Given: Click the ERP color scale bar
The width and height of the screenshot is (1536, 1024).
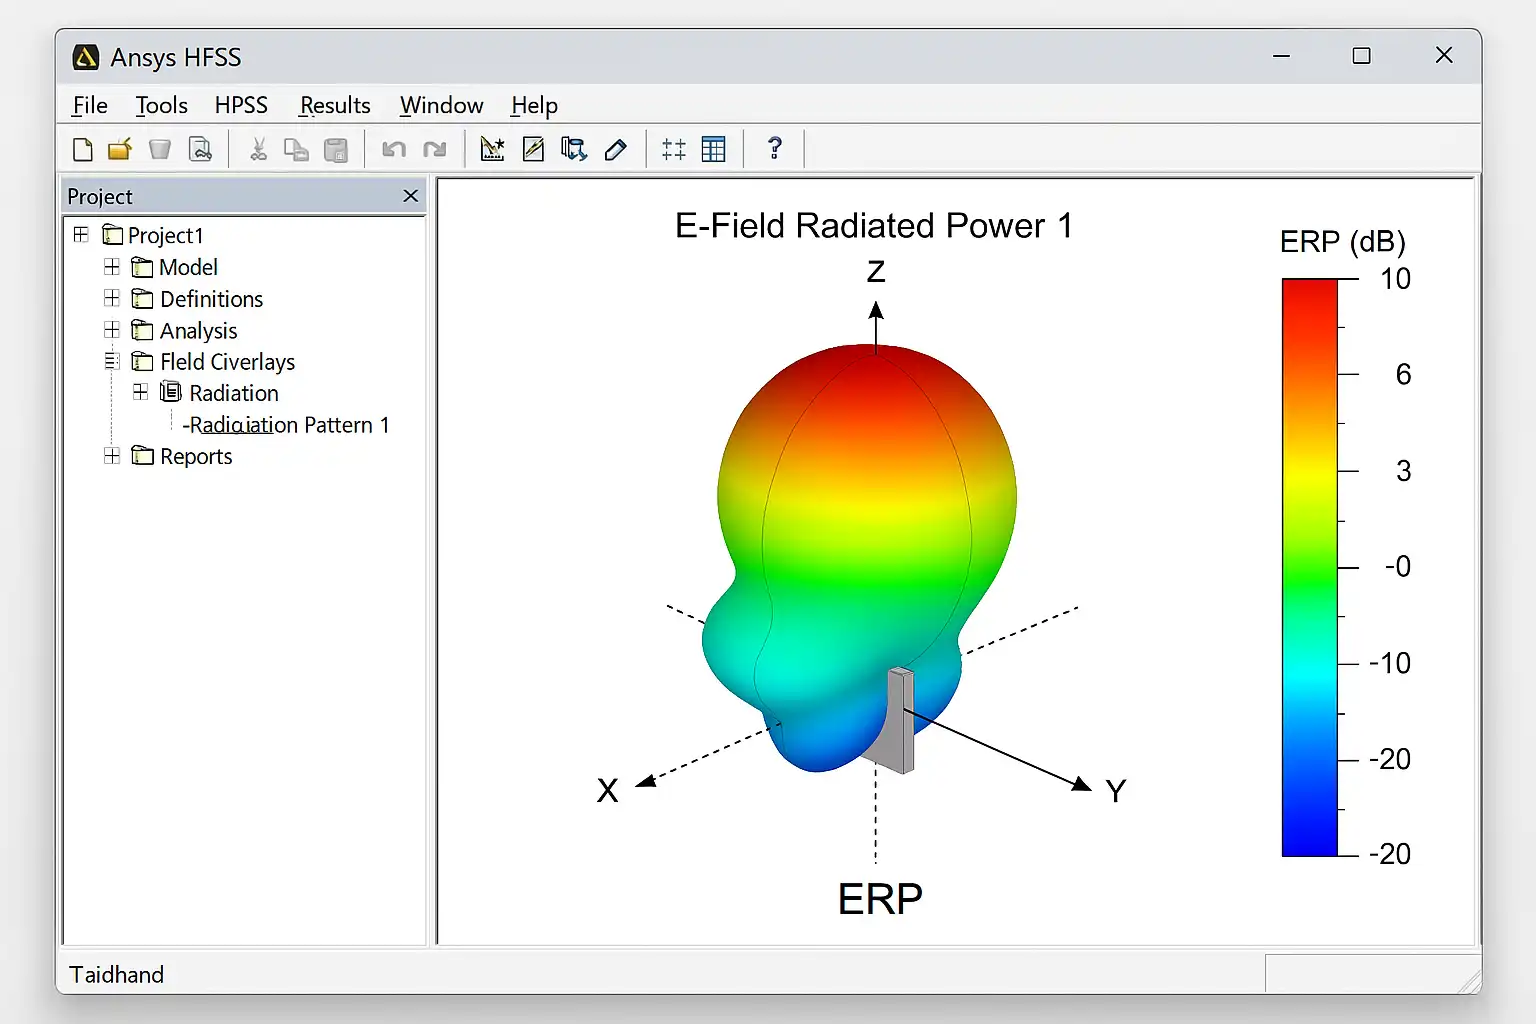Looking at the screenshot, I should tap(1309, 567).
